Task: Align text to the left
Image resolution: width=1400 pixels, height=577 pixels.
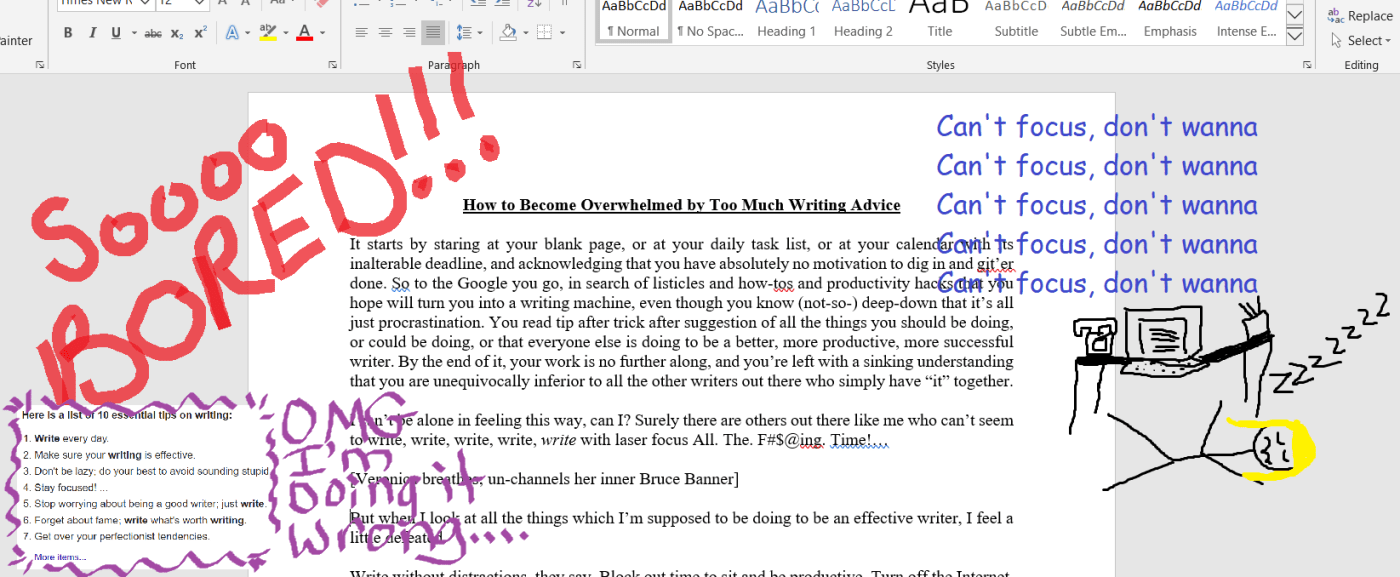Action: click(361, 33)
